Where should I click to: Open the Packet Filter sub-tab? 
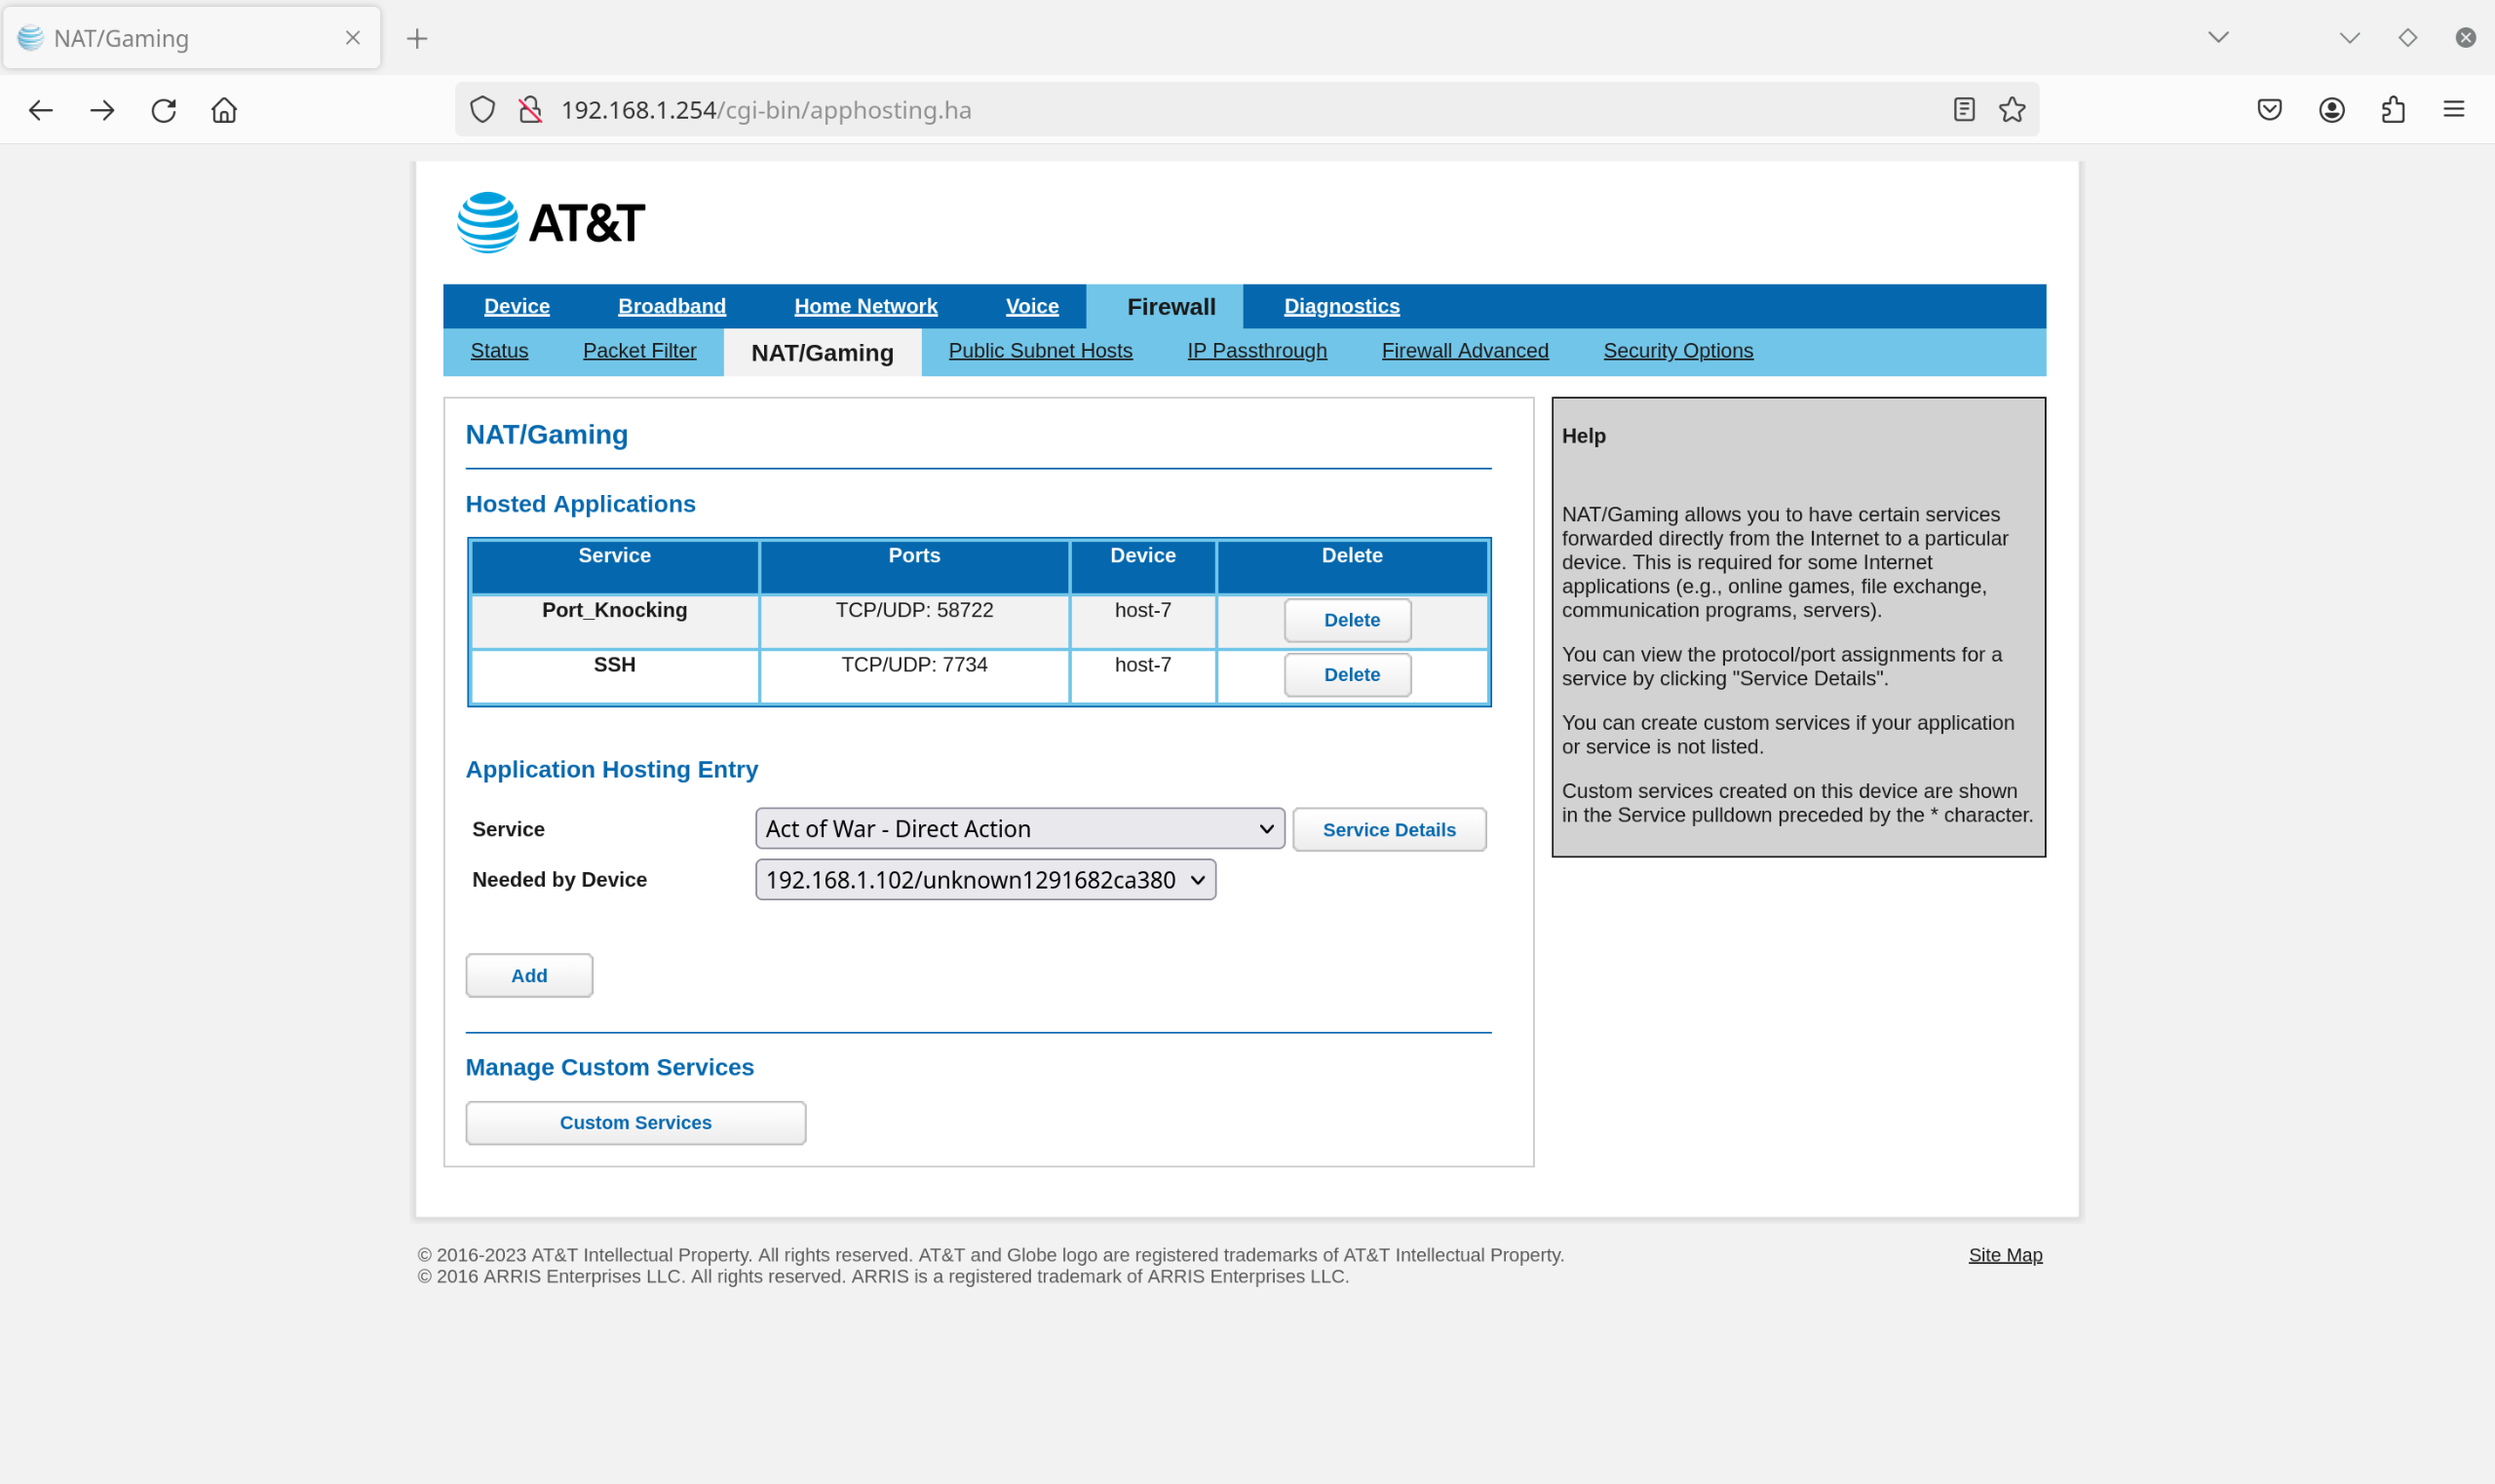(640, 351)
